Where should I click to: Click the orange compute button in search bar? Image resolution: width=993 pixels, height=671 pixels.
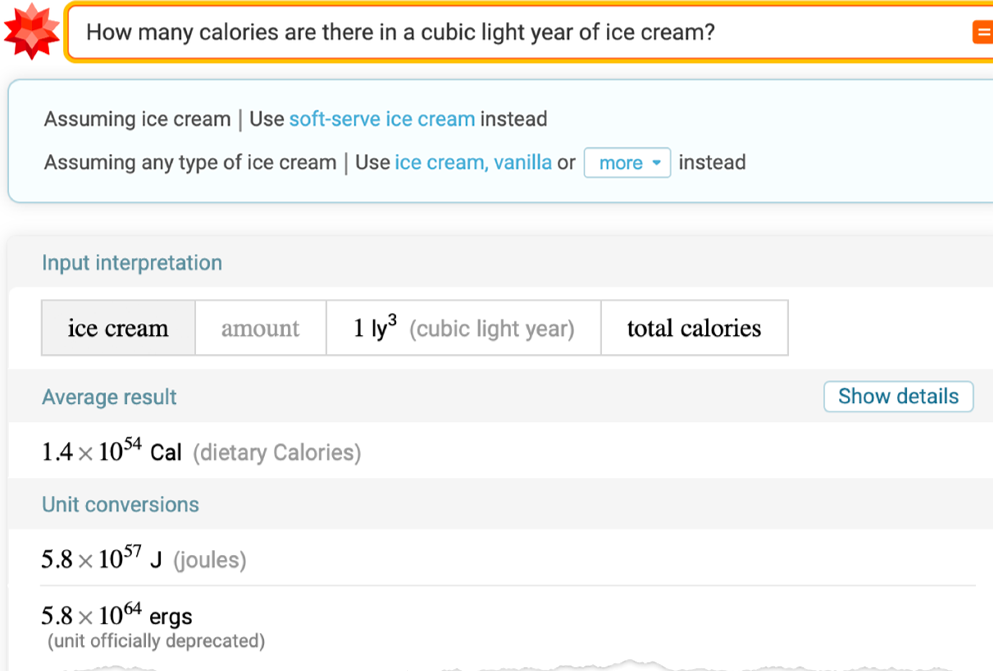click(983, 32)
